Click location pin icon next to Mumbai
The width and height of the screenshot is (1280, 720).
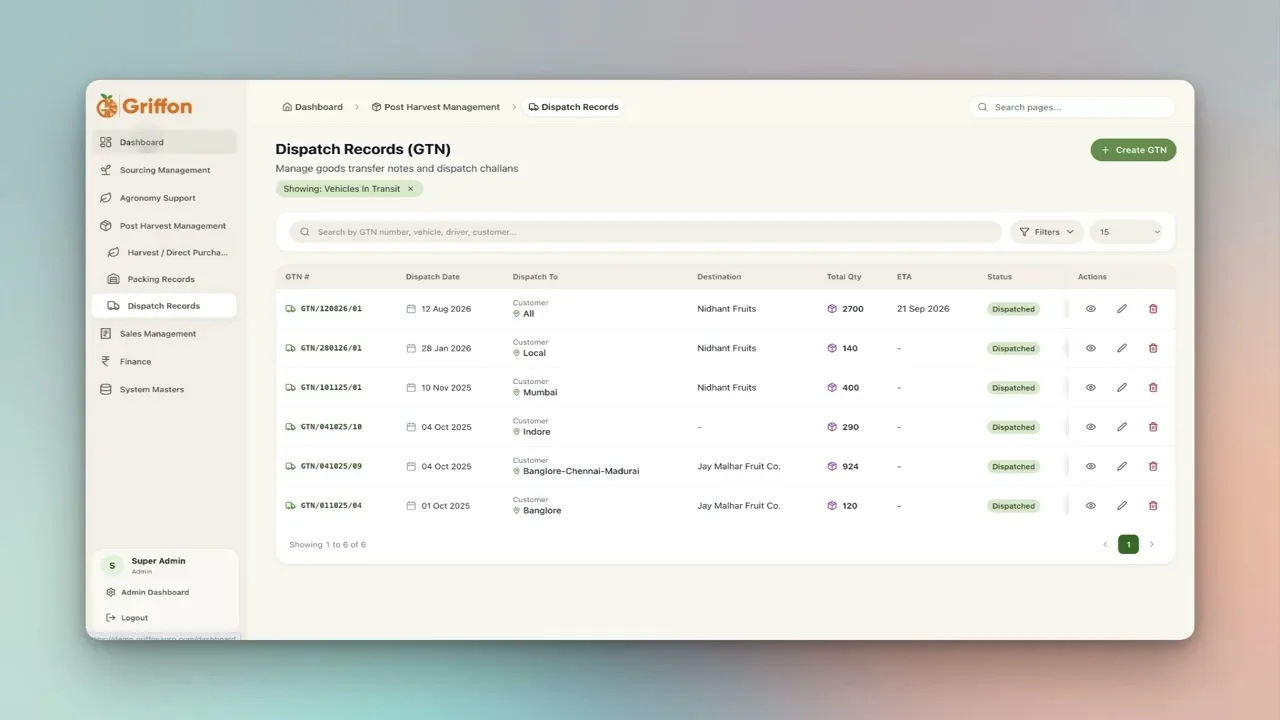(517, 393)
